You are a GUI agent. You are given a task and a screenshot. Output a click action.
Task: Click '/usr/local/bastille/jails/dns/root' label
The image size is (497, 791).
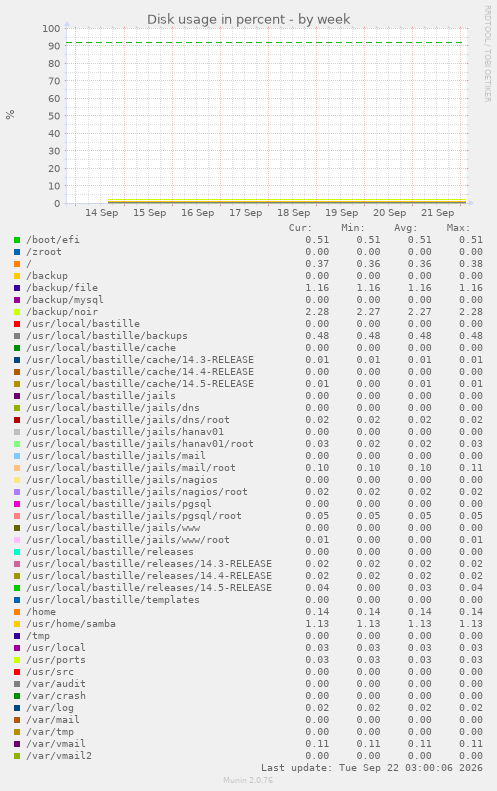point(128,420)
